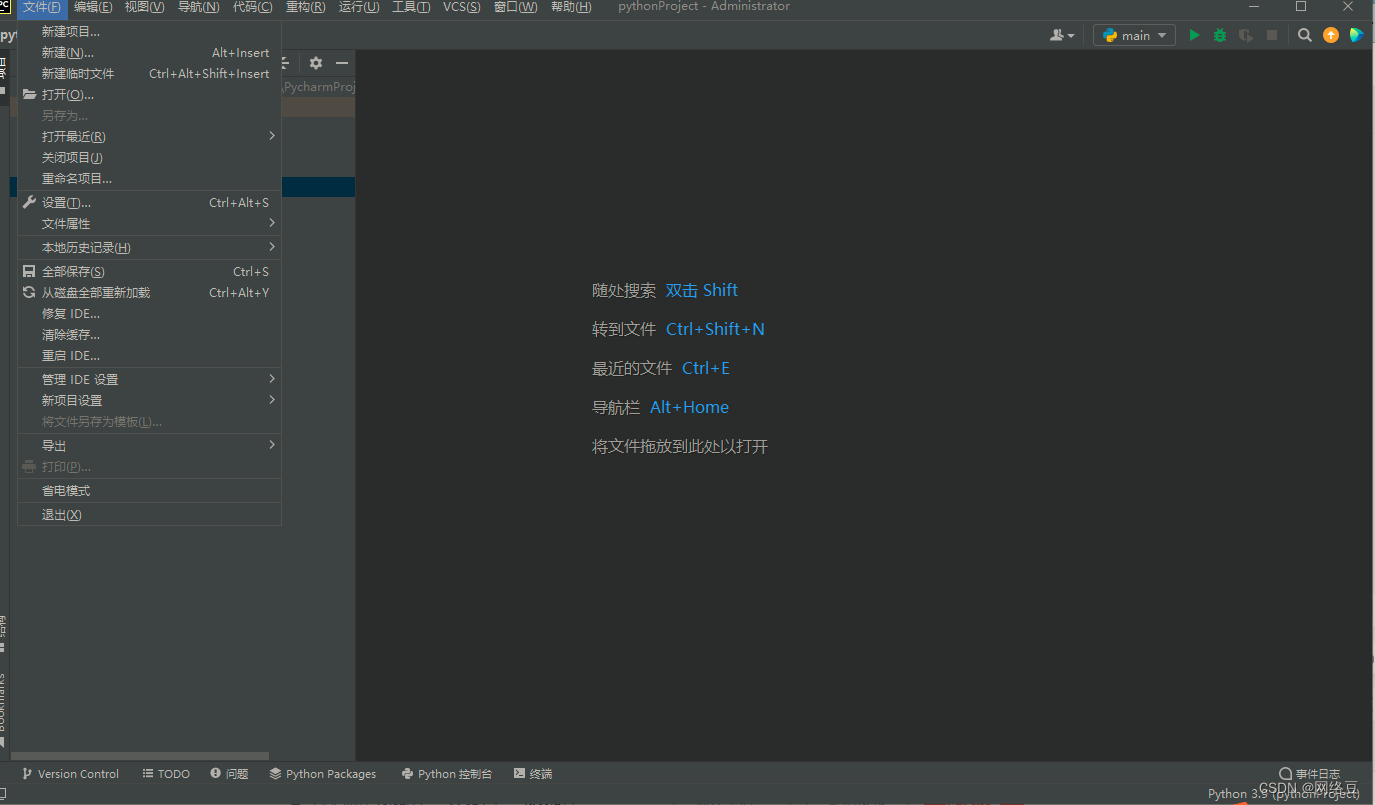1375x805 pixels.
Task: Click the Alt+Home navigation bar hint
Action: [689, 407]
